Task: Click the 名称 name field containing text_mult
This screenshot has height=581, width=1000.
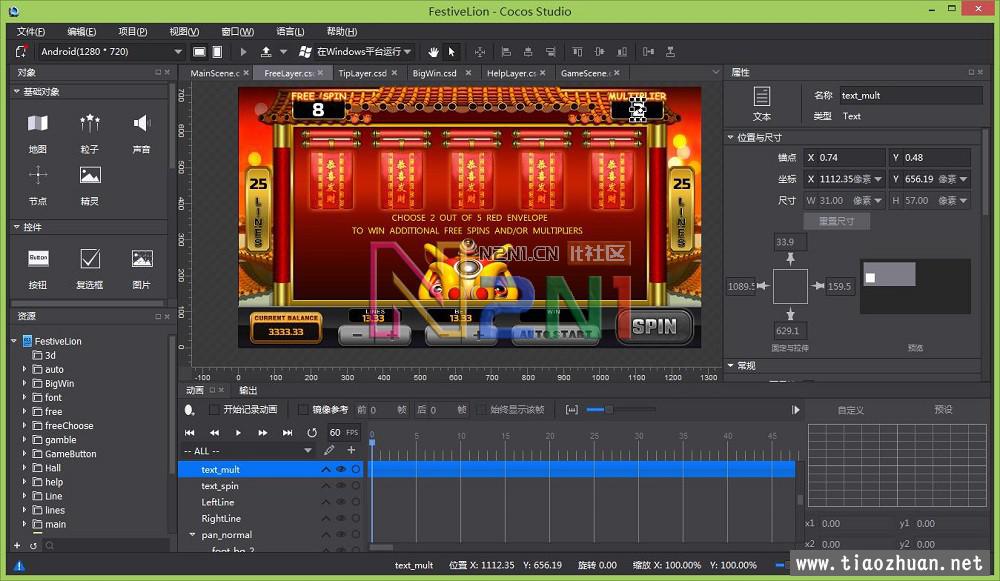Action: (911, 96)
